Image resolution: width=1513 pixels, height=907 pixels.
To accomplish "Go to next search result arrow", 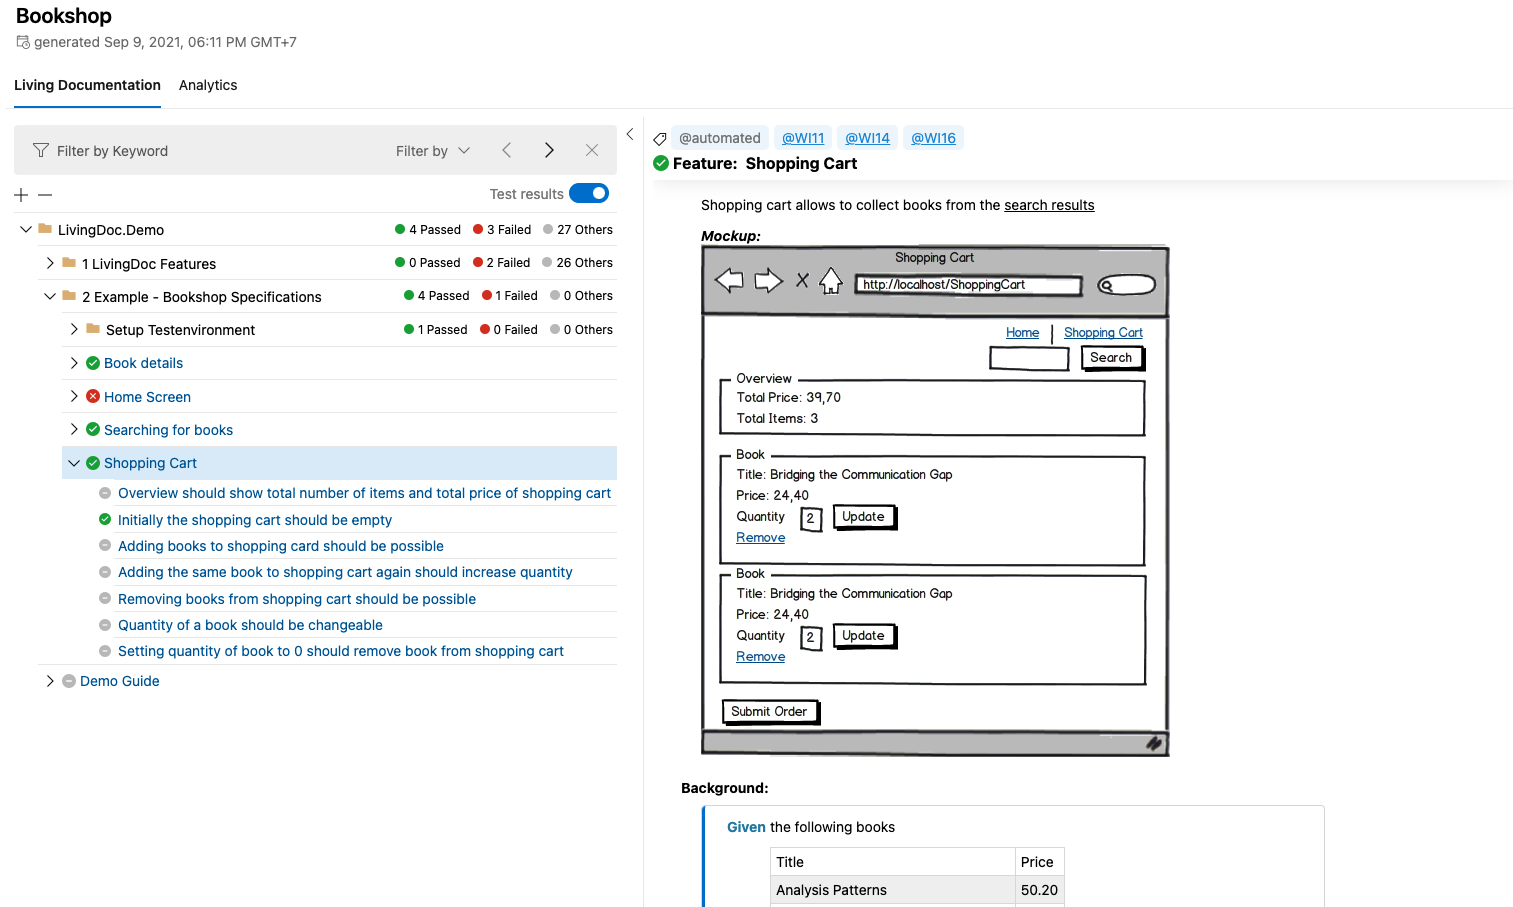I will [549, 151].
